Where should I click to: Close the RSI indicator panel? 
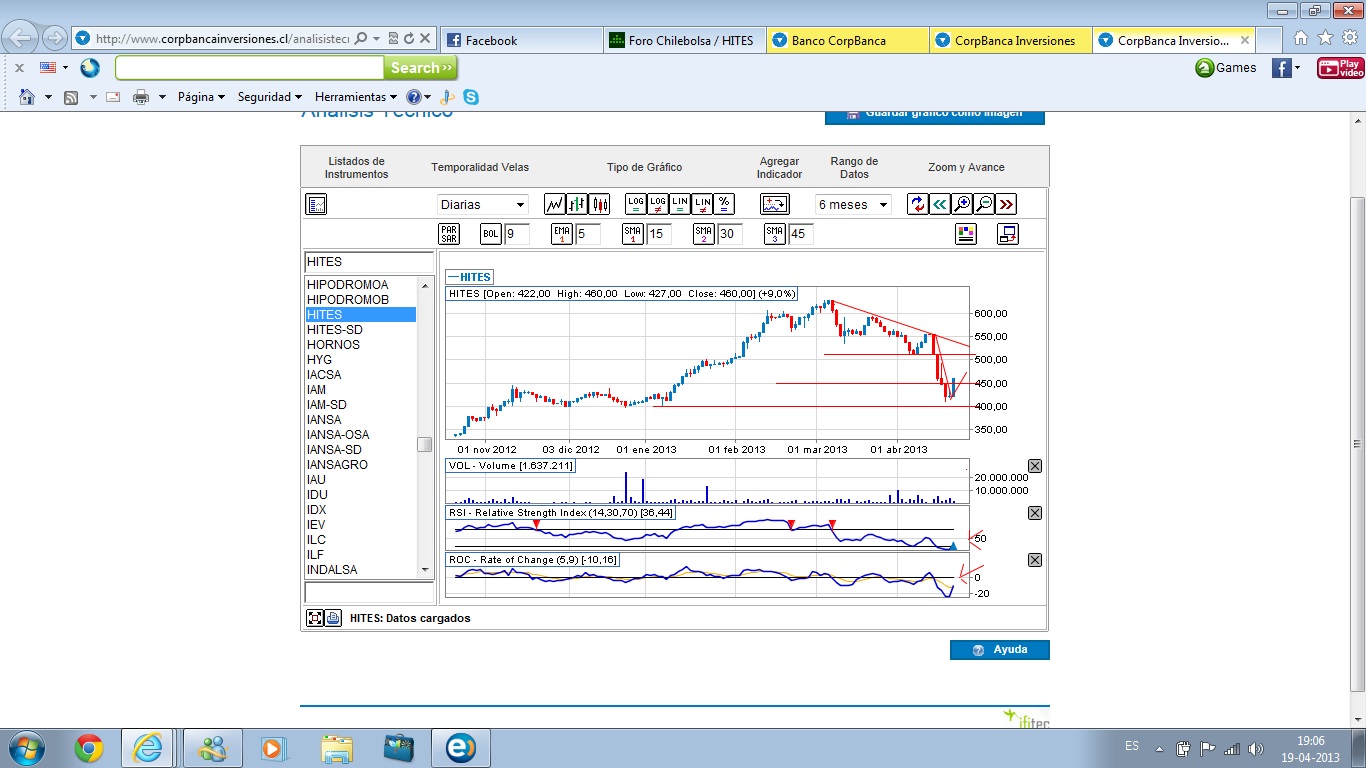[1035, 513]
